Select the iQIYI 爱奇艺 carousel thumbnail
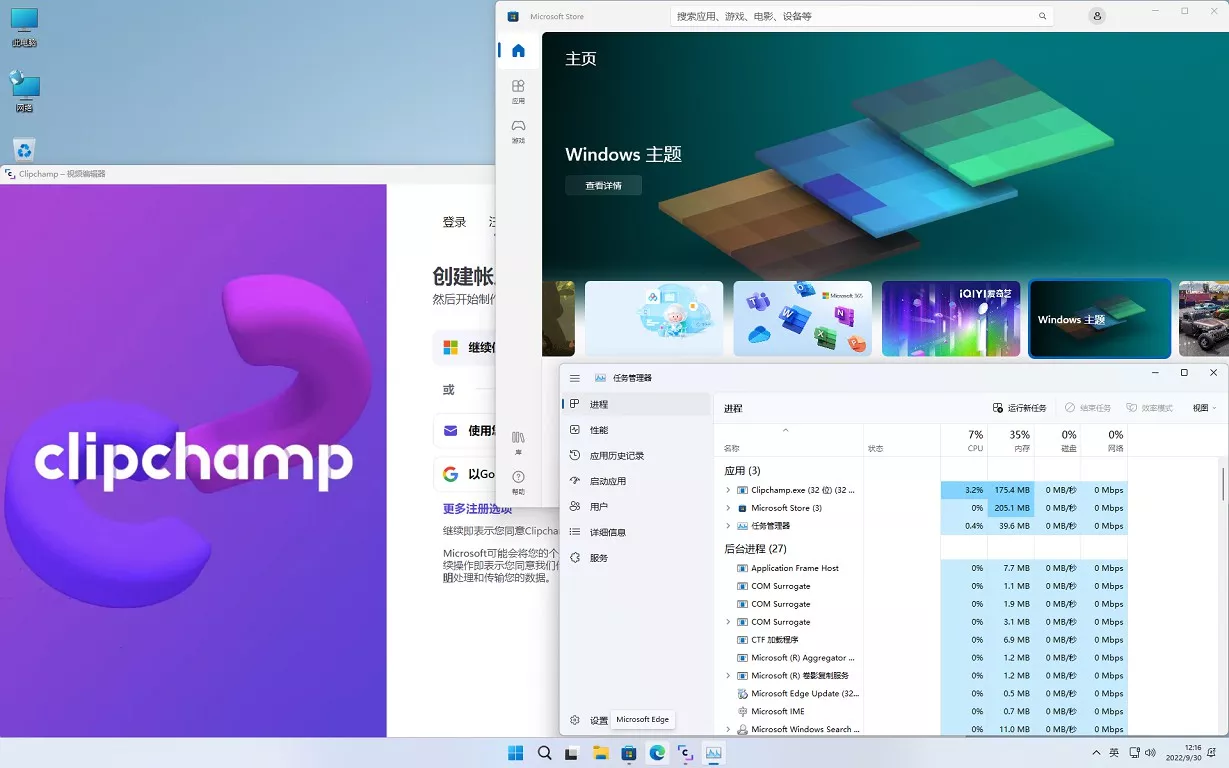Image resolution: width=1229 pixels, height=768 pixels. pyautogui.click(x=951, y=318)
